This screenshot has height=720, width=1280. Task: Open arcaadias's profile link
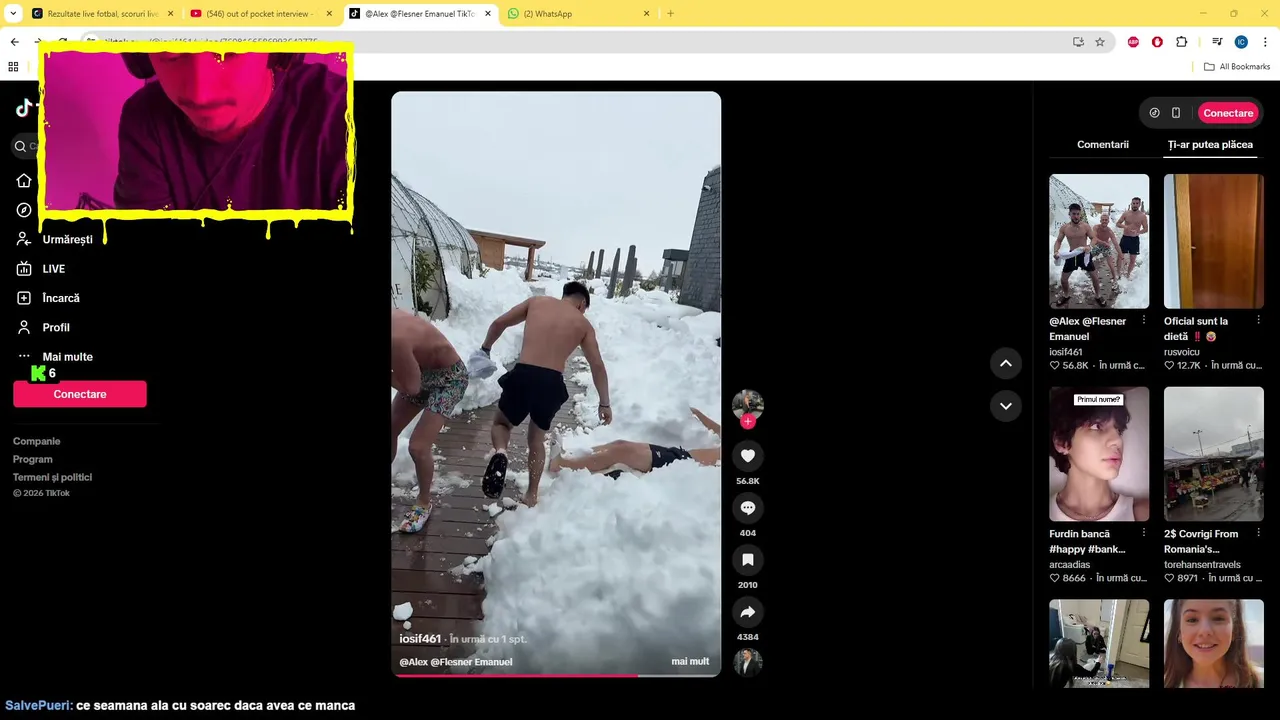pos(1069,565)
